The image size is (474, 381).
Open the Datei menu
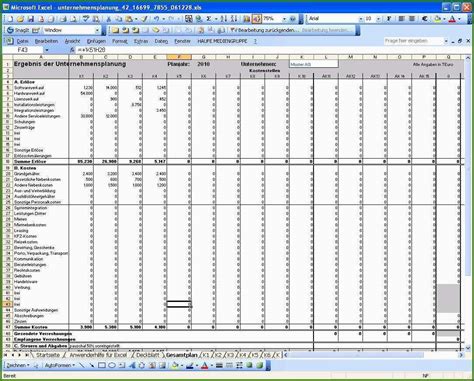23,41
